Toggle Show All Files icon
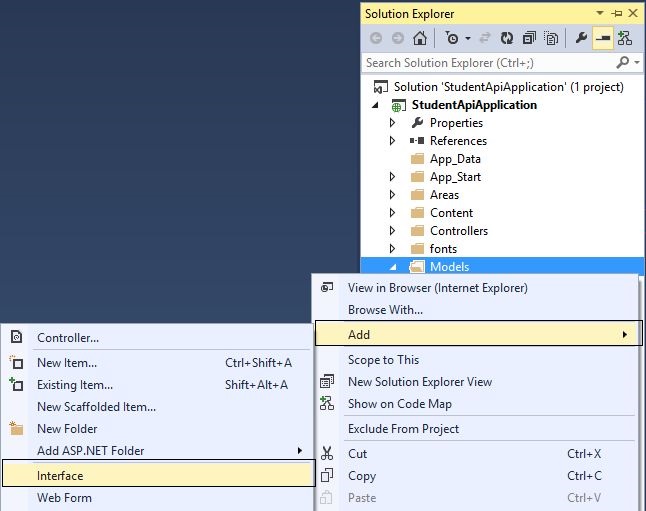 (551, 38)
